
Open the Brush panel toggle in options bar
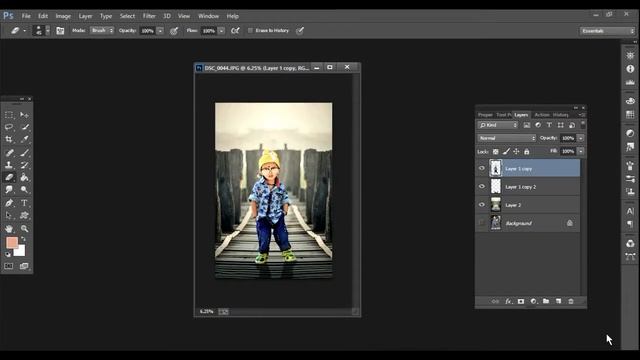tap(60, 31)
